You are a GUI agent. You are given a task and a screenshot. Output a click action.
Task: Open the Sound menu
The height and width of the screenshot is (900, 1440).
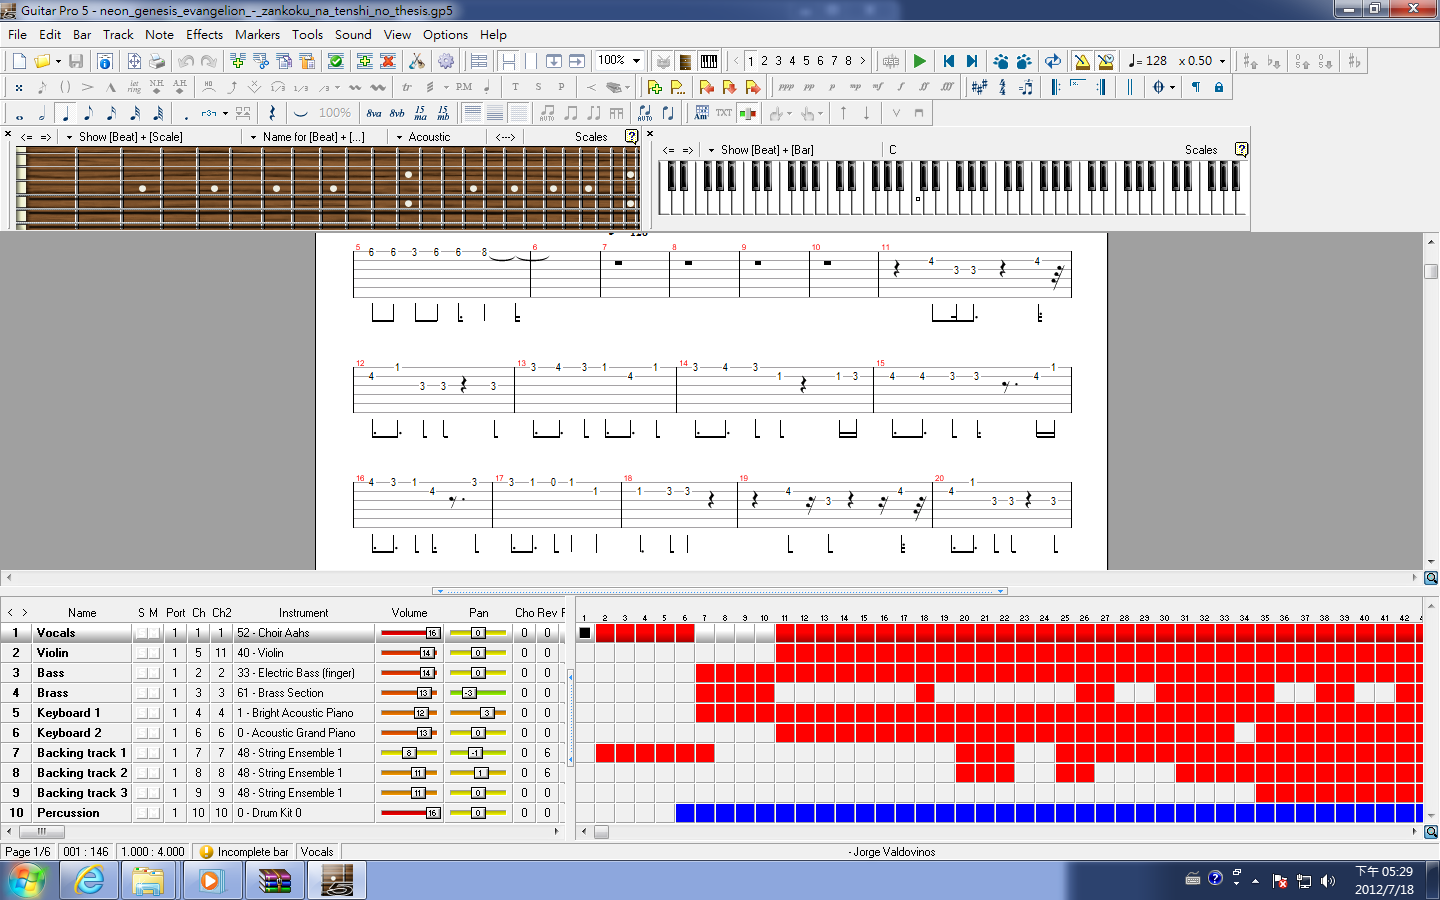pyautogui.click(x=353, y=34)
